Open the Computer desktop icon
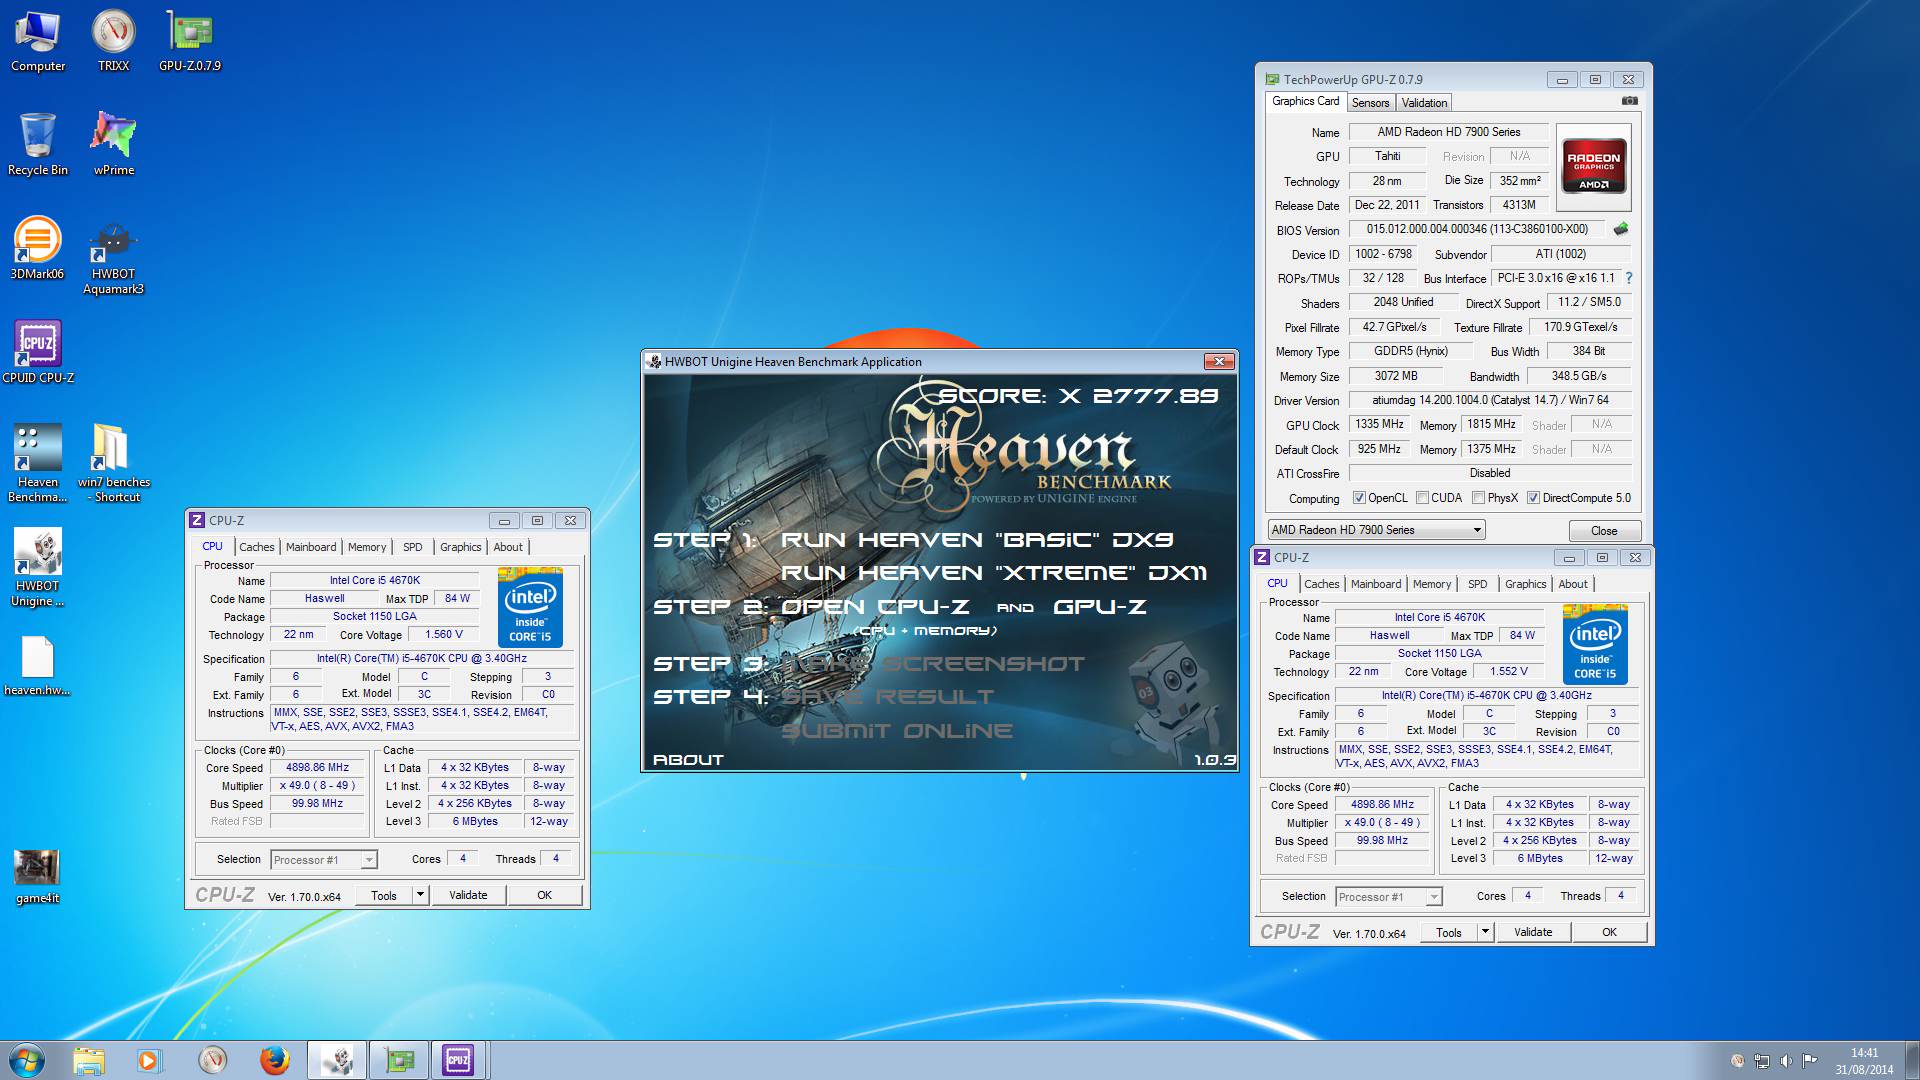The height and width of the screenshot is (1080, 1920). (x=38, y=41)
